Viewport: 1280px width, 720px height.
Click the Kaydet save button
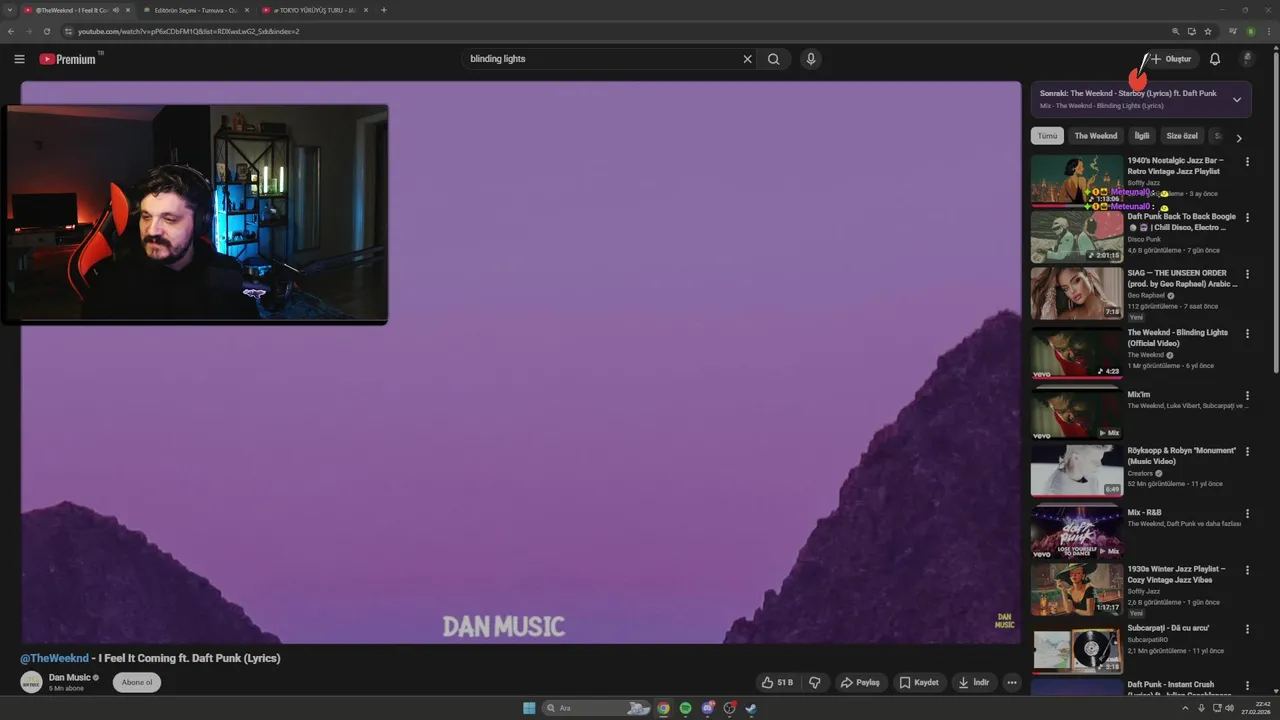pyautogui.click(x=919, y=682)
